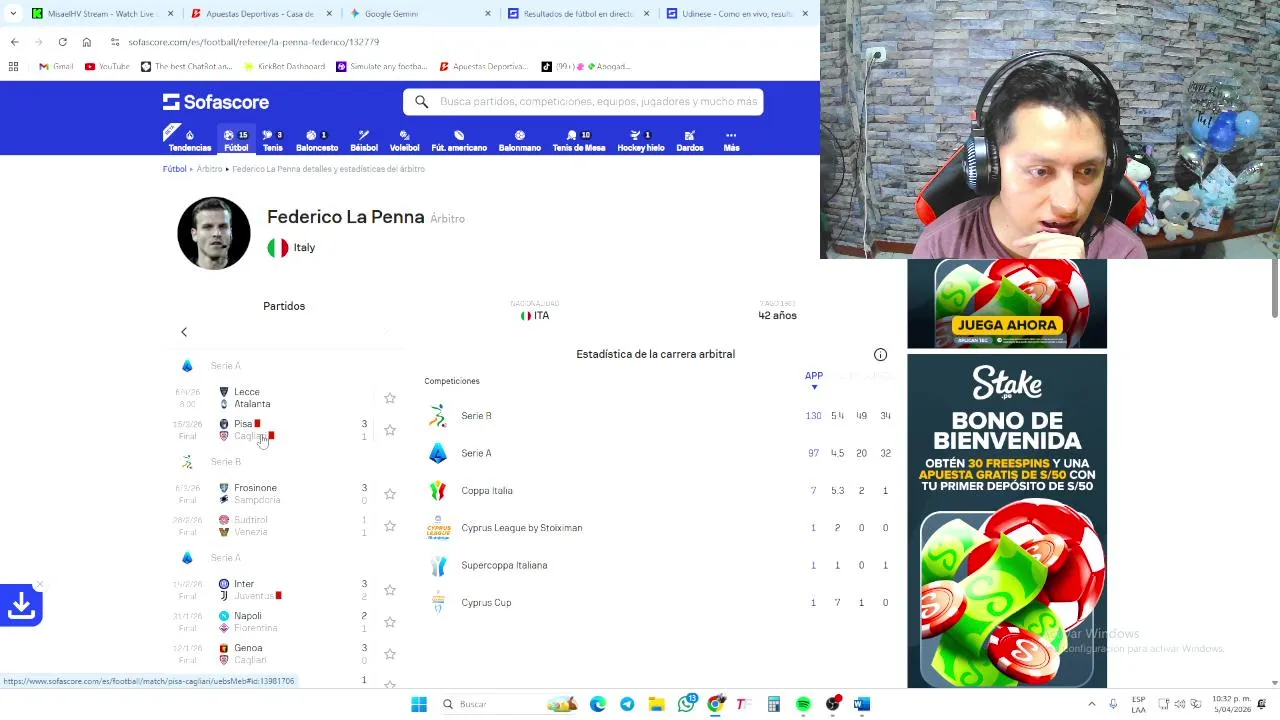Open the browser home page
Screen dimensions: 1280x720
[87, 42]
